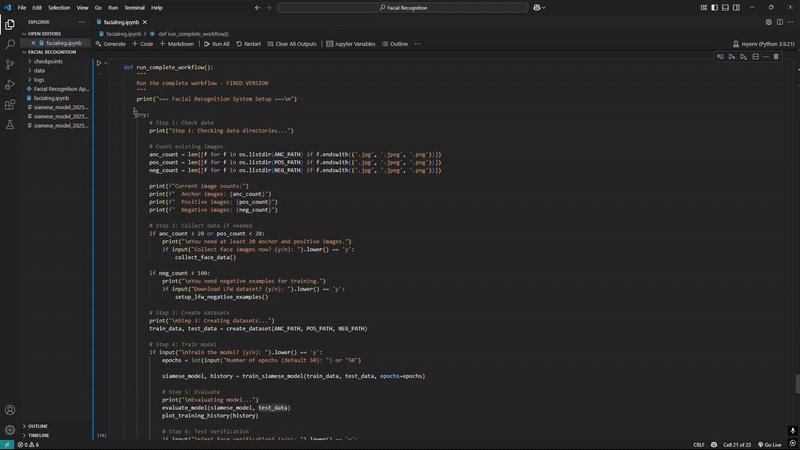Close the facialreg.ipynb tab

pyautogui.click(x=145, y=22)
